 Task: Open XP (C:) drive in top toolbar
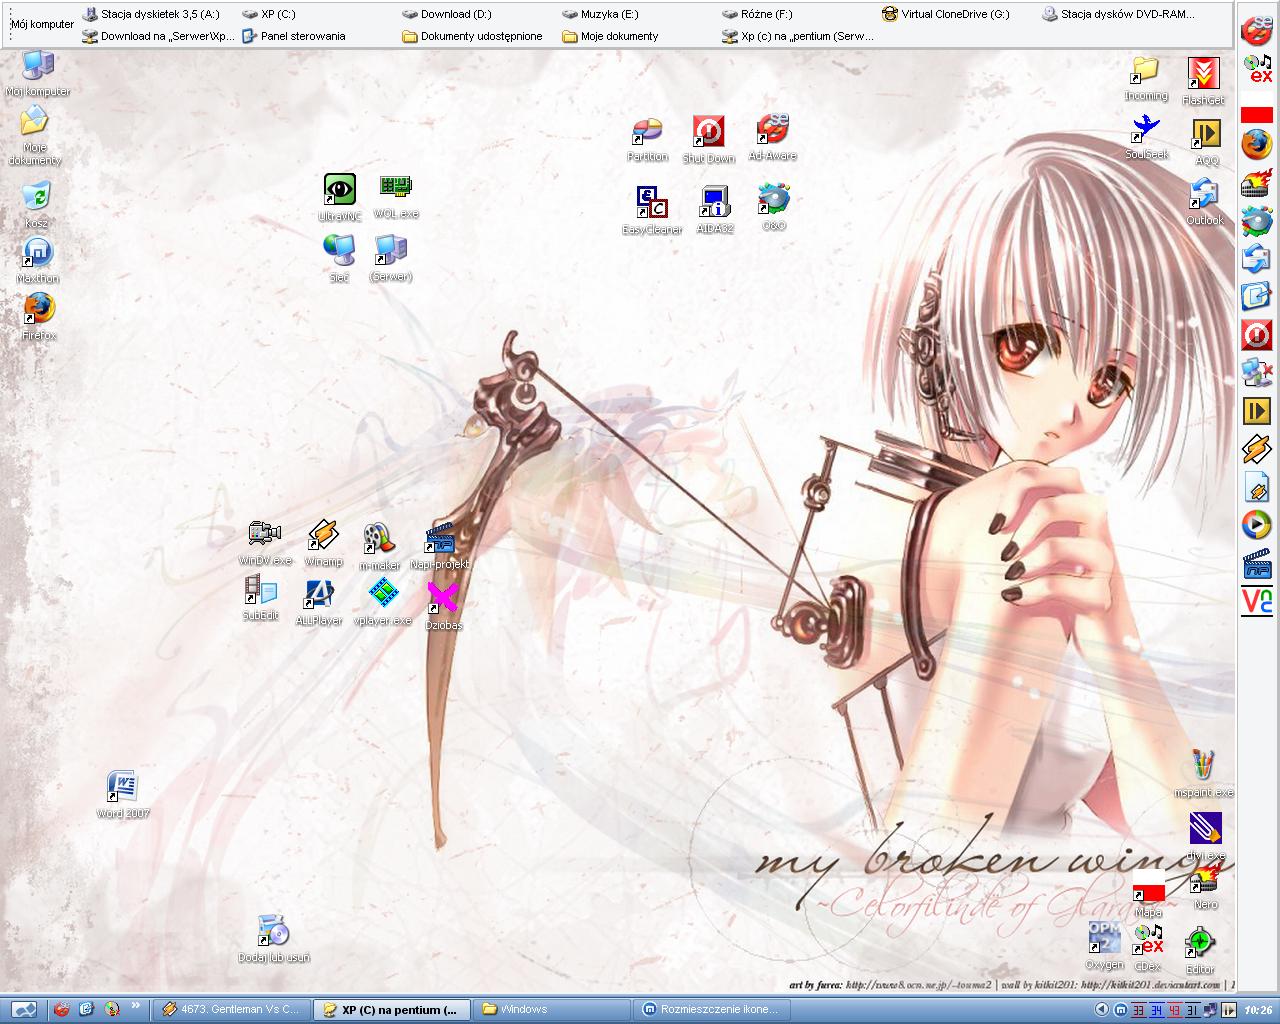click(x=269, y=14)
